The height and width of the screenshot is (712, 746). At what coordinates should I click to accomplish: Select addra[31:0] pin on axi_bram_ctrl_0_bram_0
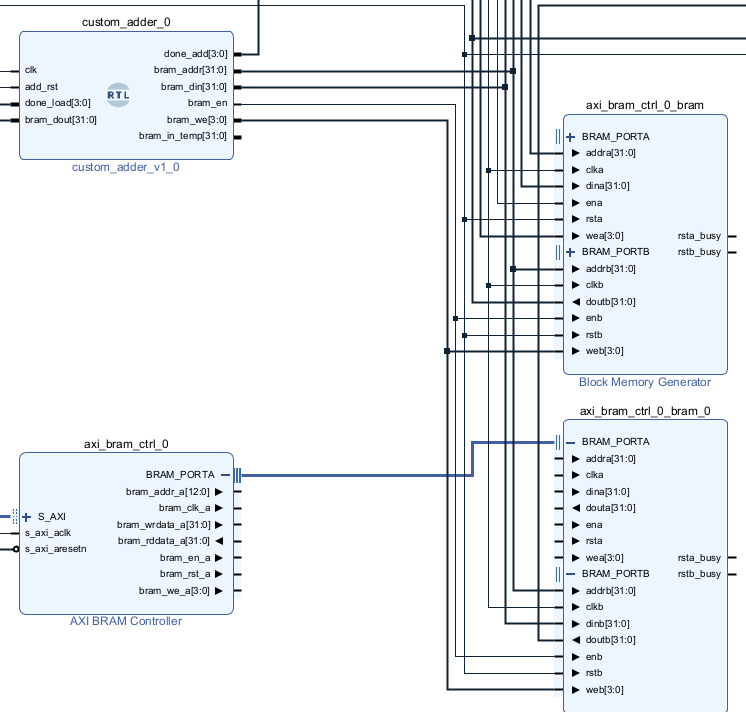(610, 459)
